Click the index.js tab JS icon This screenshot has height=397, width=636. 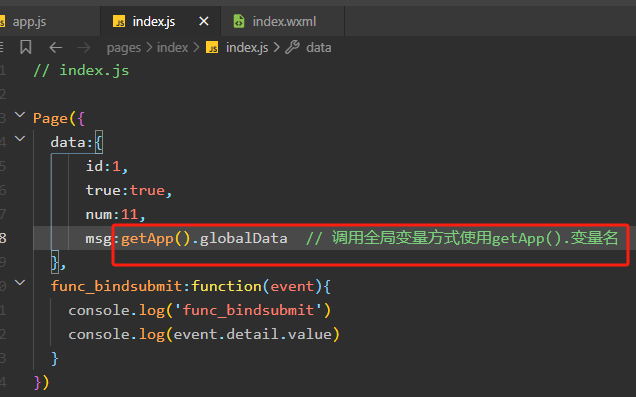click(x=119, y=21)
